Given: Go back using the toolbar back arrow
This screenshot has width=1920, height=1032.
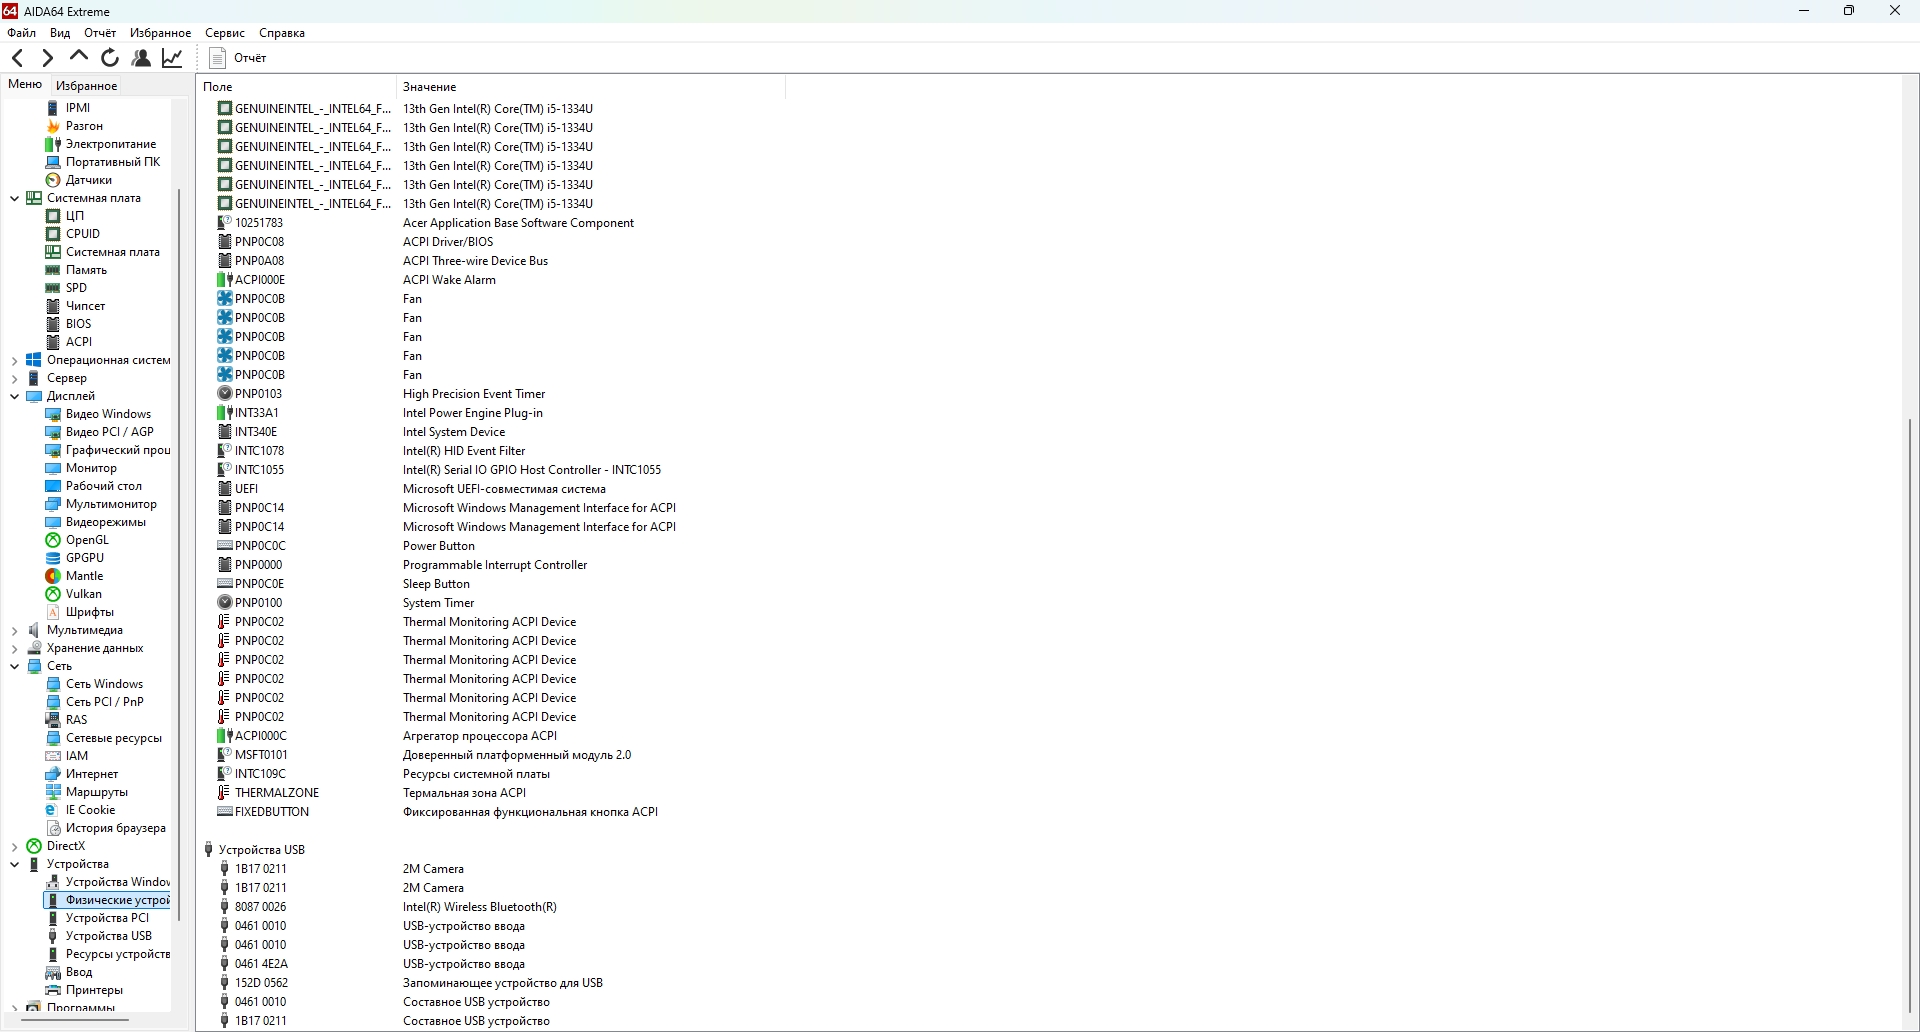Looking at the screenshot, I should (18, 58).
